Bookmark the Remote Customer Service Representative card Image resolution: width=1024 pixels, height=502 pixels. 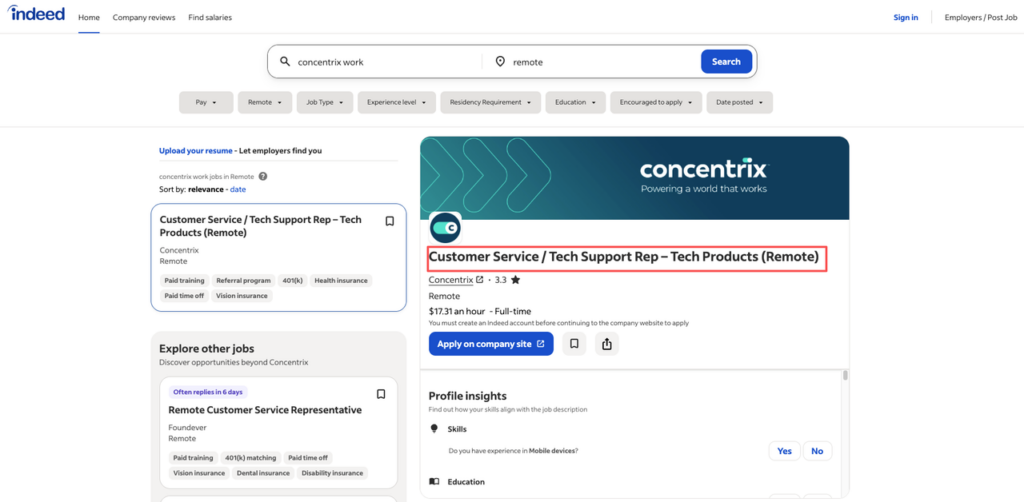(x=381, y=394)
